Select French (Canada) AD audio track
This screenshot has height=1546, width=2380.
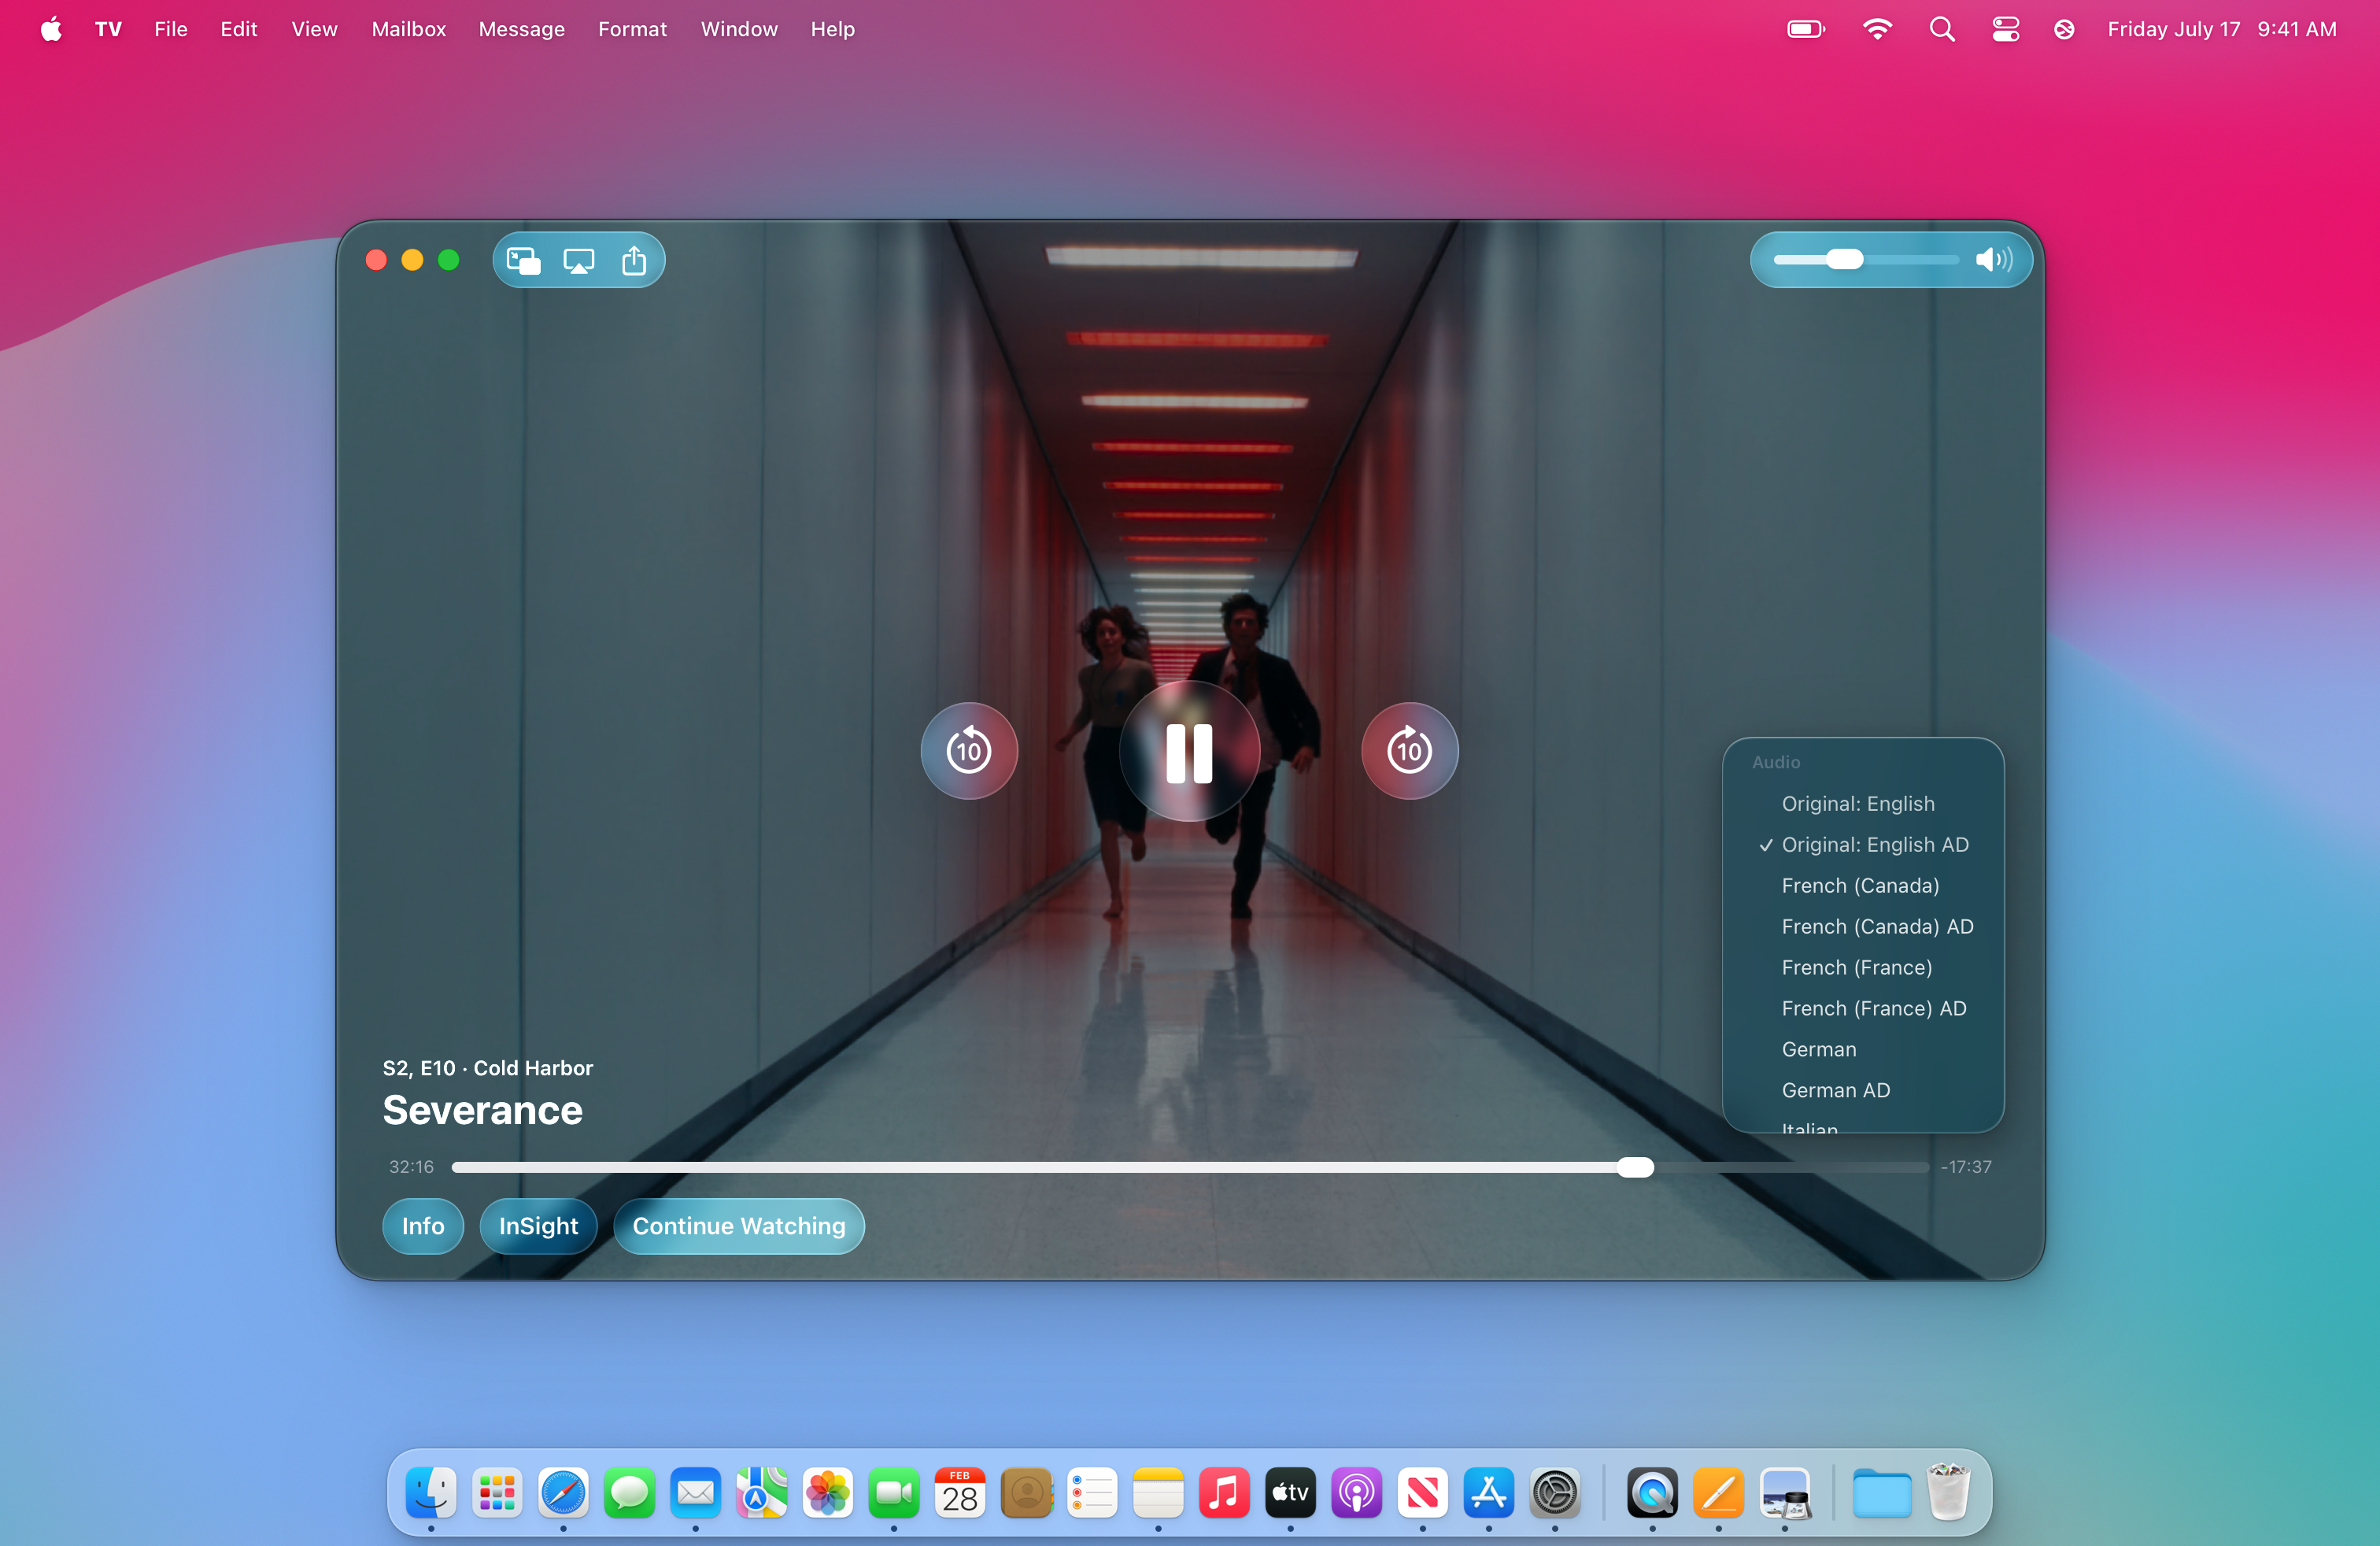point(1876,926)
